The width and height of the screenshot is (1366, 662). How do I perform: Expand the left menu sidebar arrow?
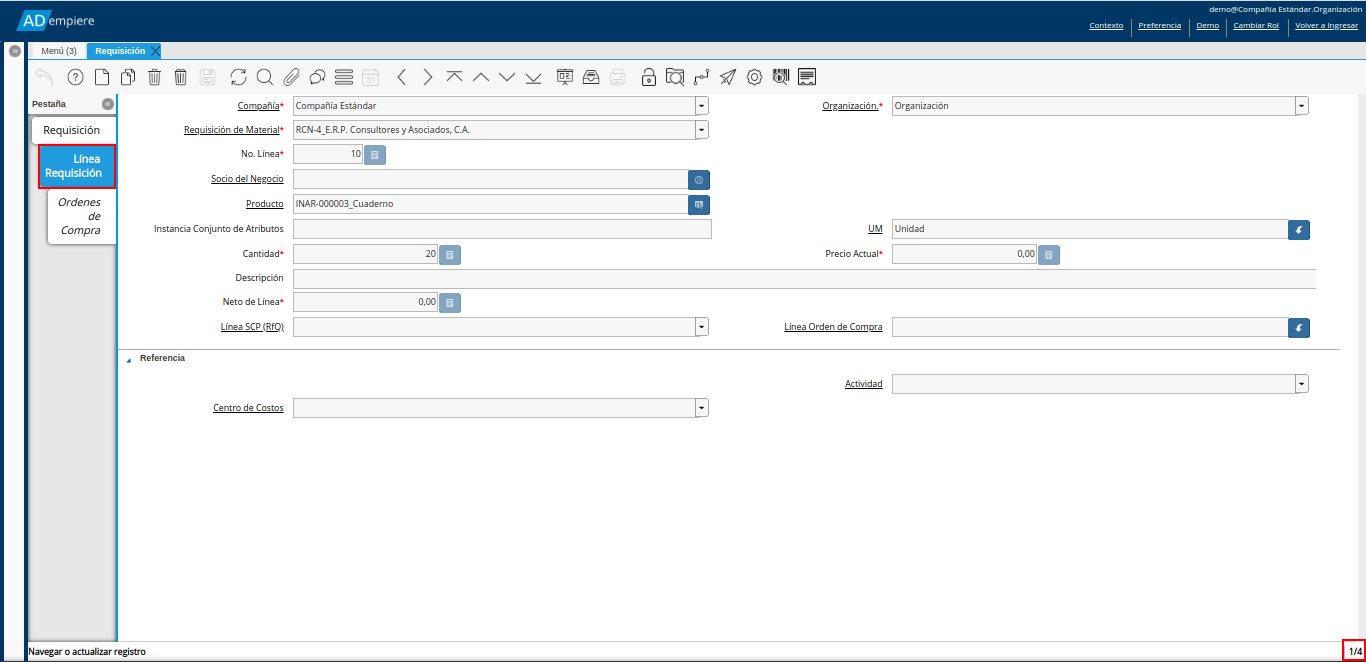tap(14, 51)
